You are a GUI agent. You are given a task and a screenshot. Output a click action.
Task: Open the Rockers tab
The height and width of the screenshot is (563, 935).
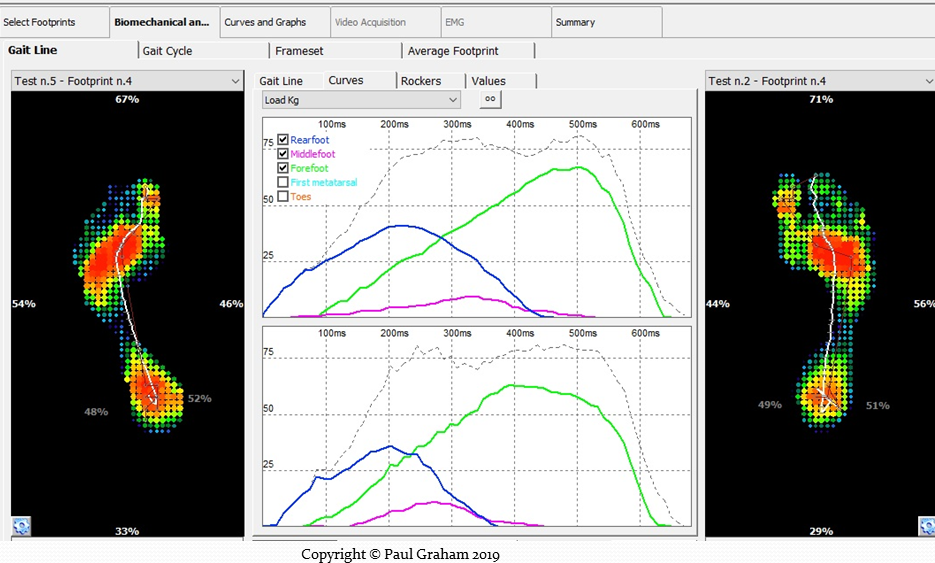tap(431, 81)
